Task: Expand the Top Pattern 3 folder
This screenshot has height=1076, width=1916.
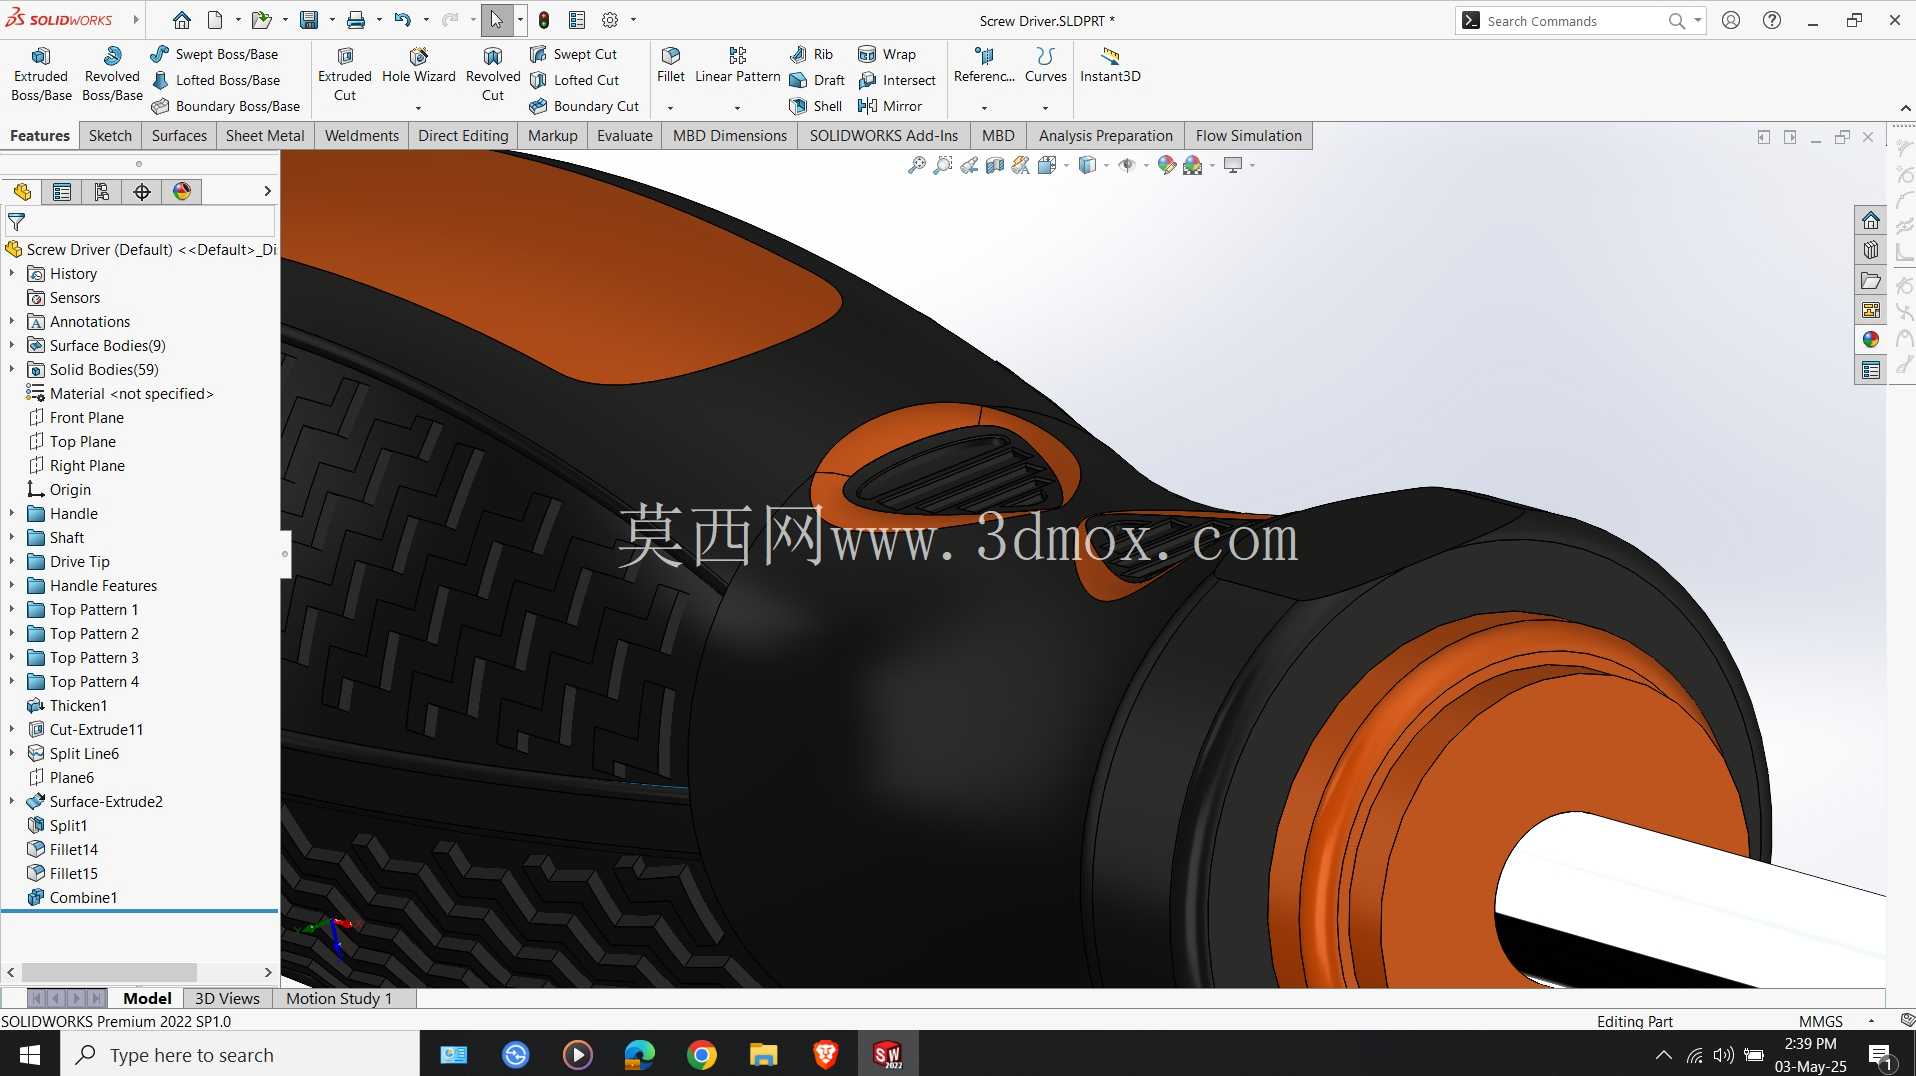Action: (x=12, y=657)
